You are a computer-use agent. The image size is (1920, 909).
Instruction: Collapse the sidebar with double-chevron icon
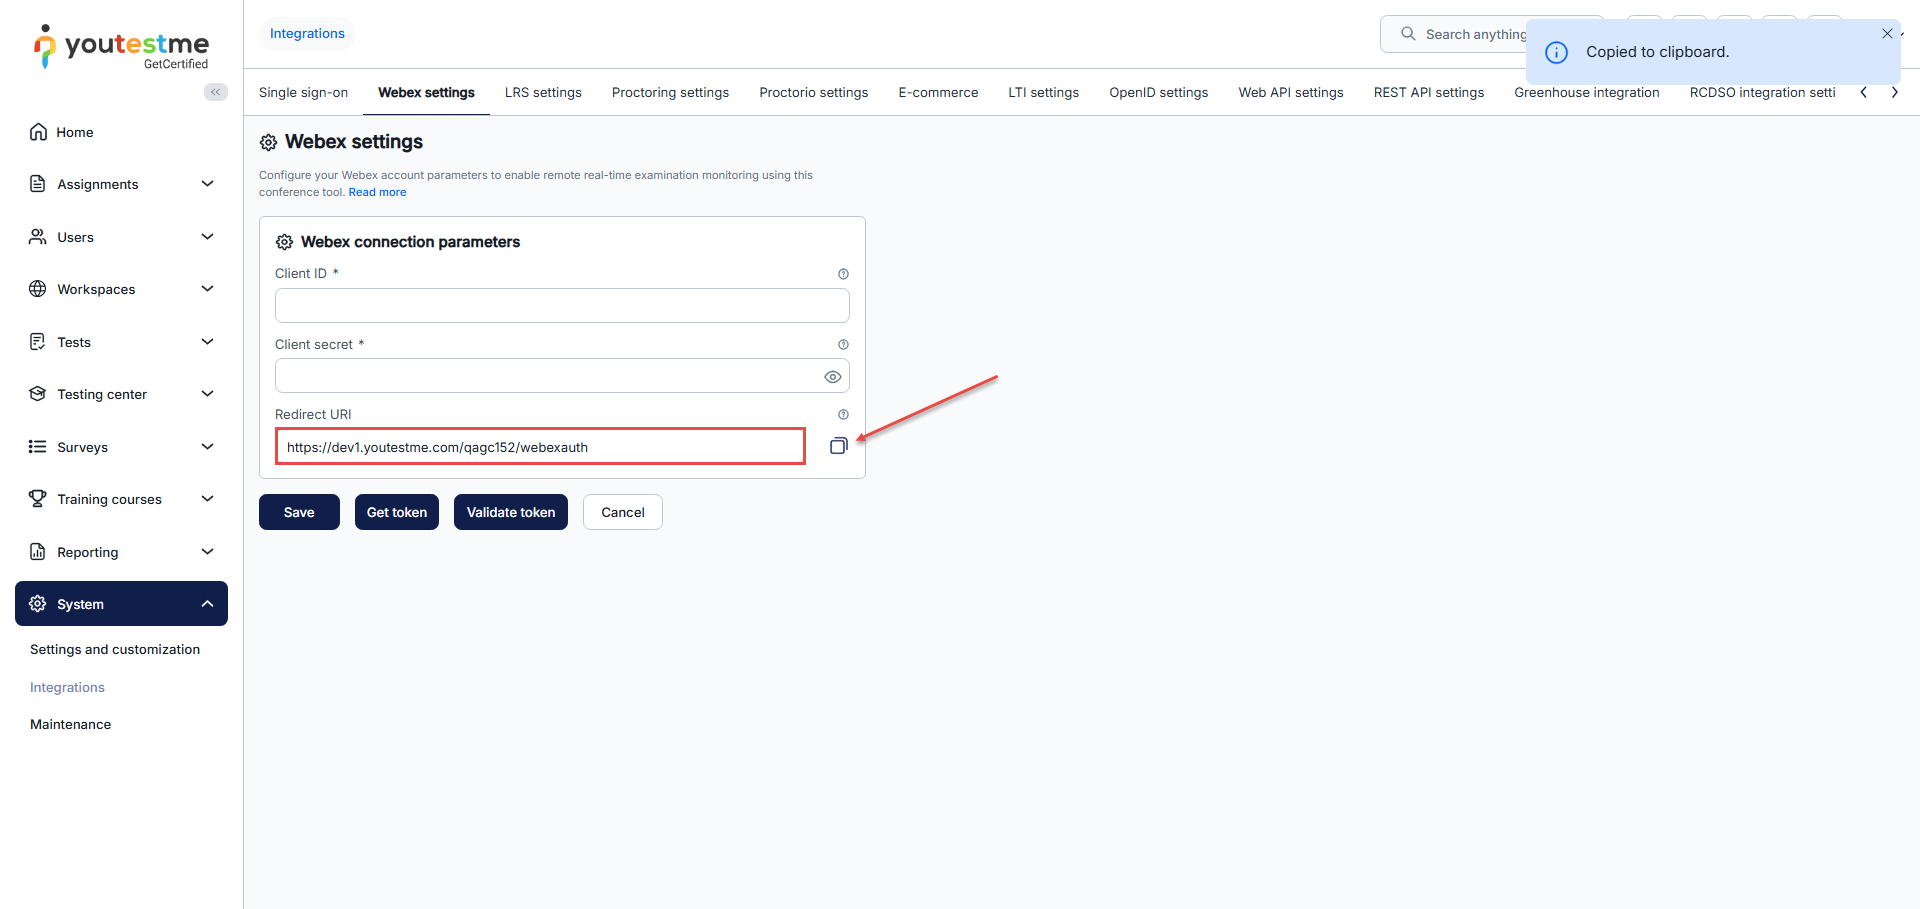click(x=215, y=92)
